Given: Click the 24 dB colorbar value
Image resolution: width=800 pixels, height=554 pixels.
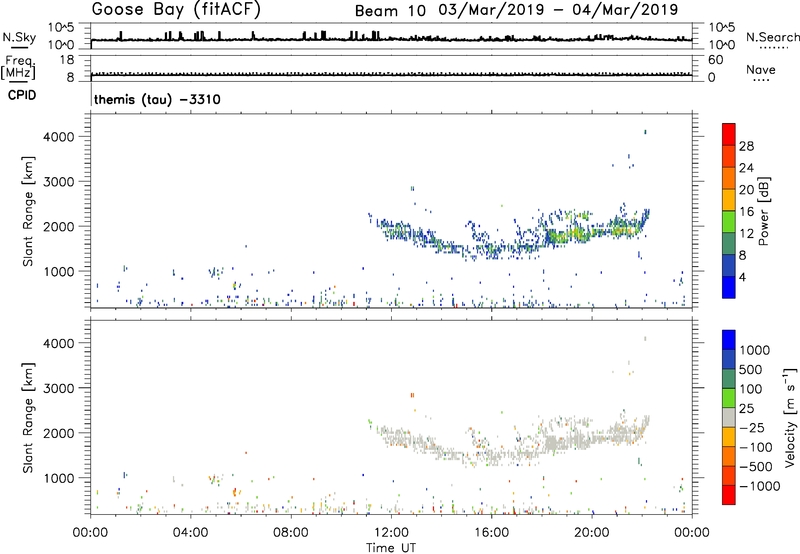Looking at the screenshot, I should coord(746,168).
